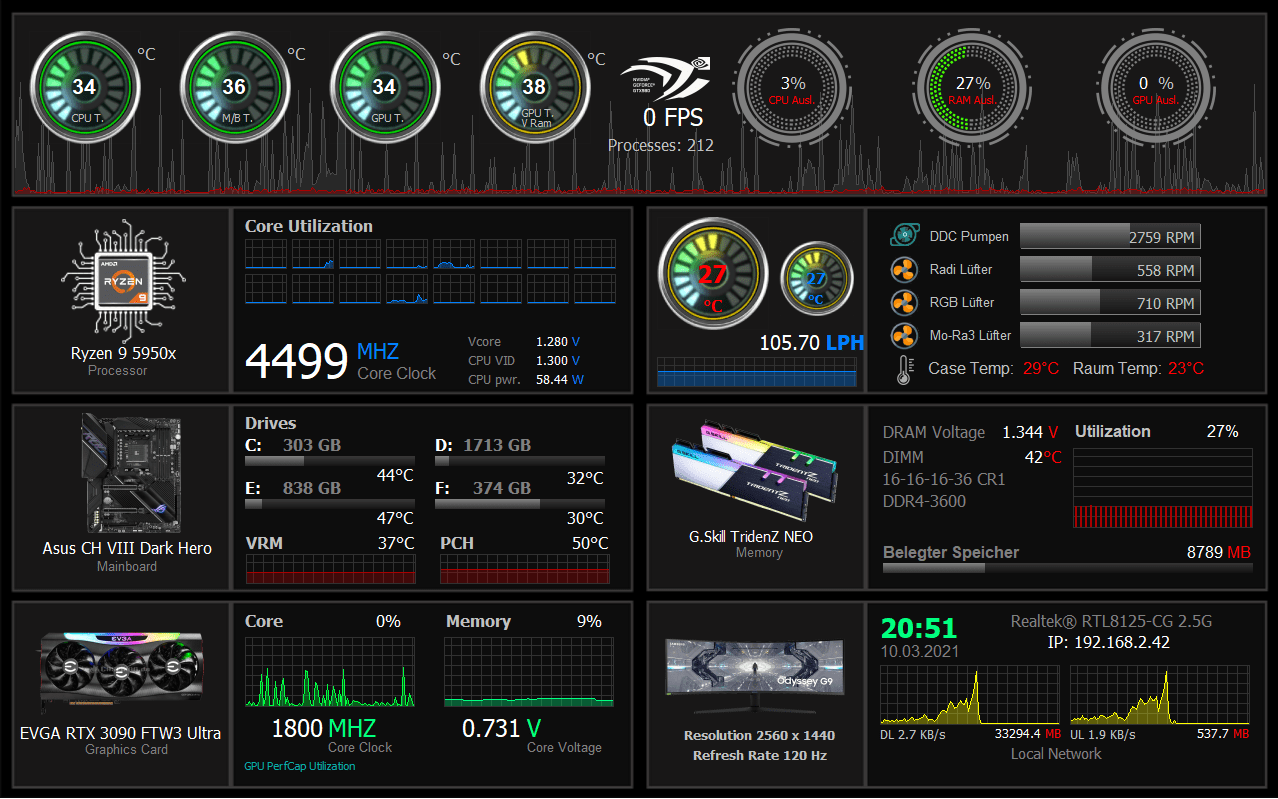1278x799 pixels.
Task: Click the GPU PerfCap Utilization label
Action: coord(299,766)
